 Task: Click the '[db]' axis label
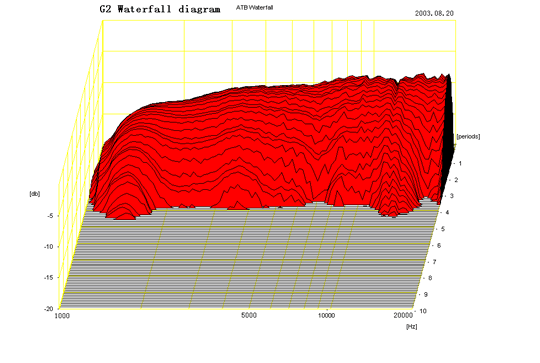[x=35, y=194]
